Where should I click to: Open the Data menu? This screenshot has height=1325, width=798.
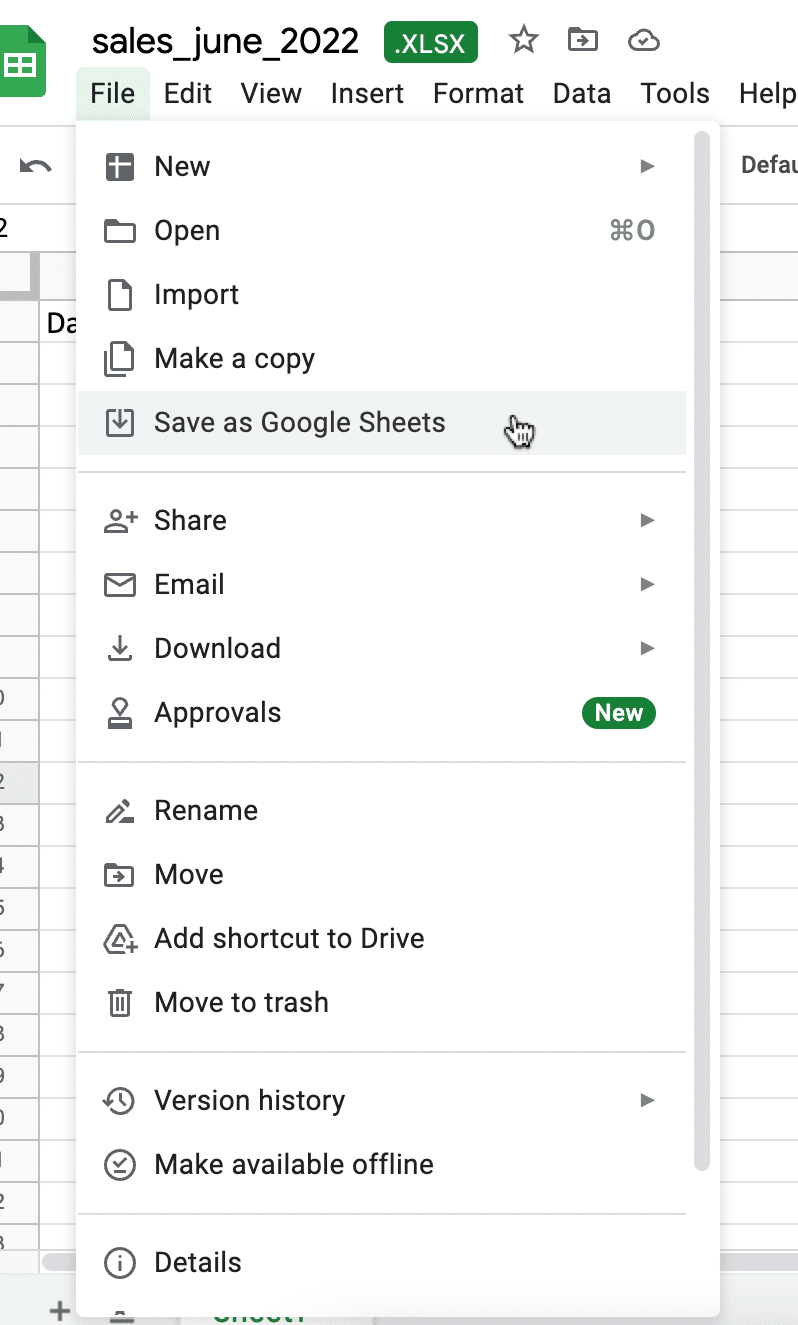[x=581, y=93]
